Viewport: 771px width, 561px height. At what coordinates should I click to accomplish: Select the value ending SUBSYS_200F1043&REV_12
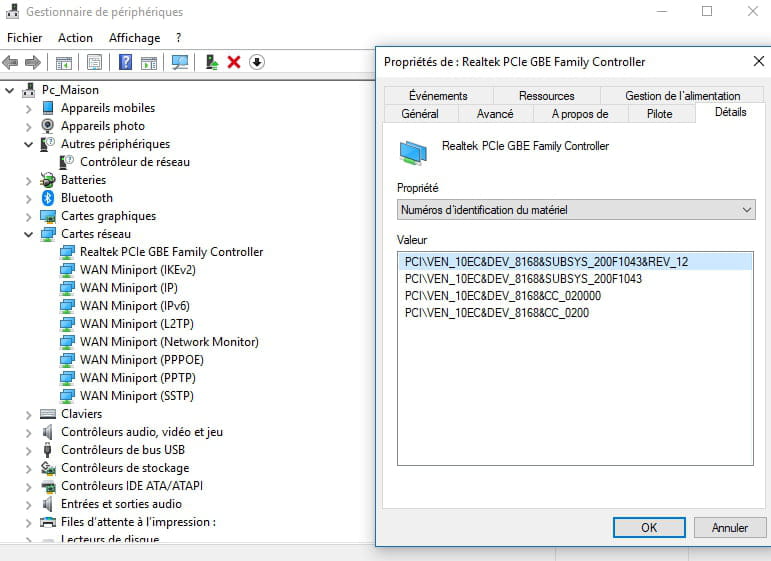coord(575,262)
